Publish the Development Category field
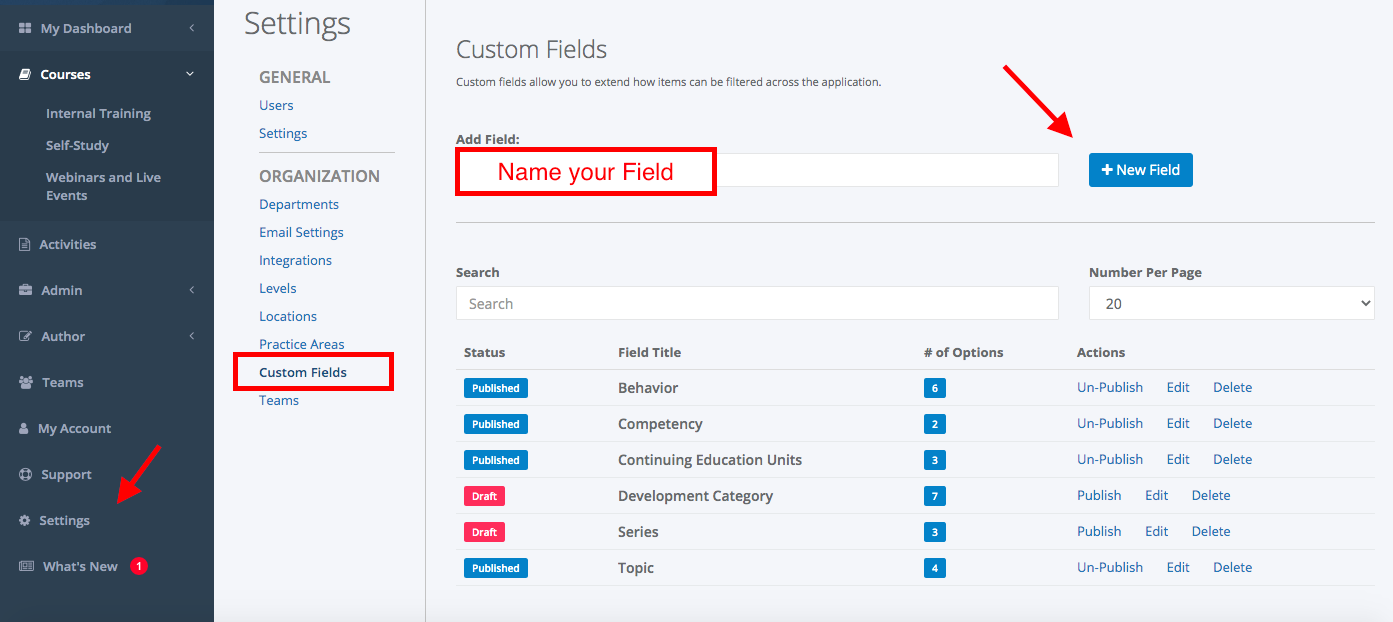Viewport: 1393px width, 622px height. (x=1099, y=495)
